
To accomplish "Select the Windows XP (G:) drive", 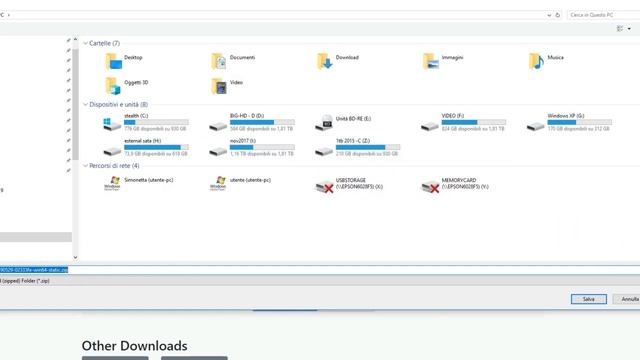I will (x=569, y=122).
